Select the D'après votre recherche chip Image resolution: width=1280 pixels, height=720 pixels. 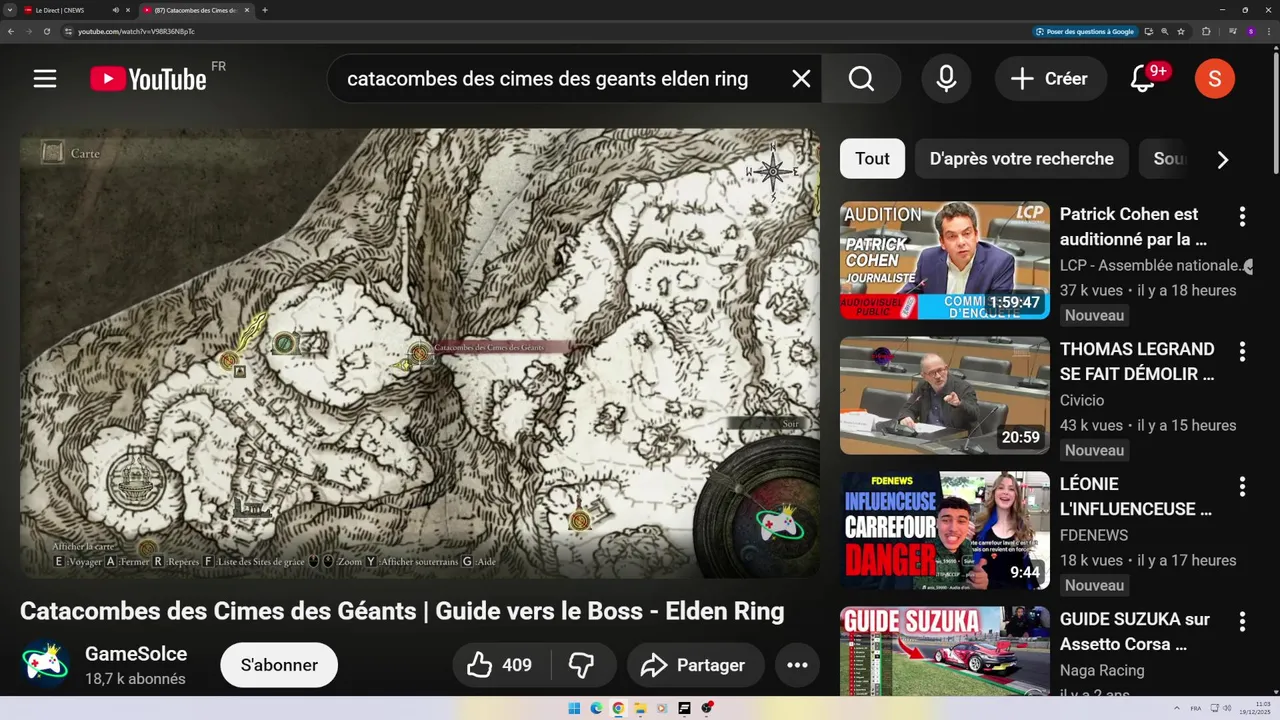pyautogui.click(x=1021, y=159)
